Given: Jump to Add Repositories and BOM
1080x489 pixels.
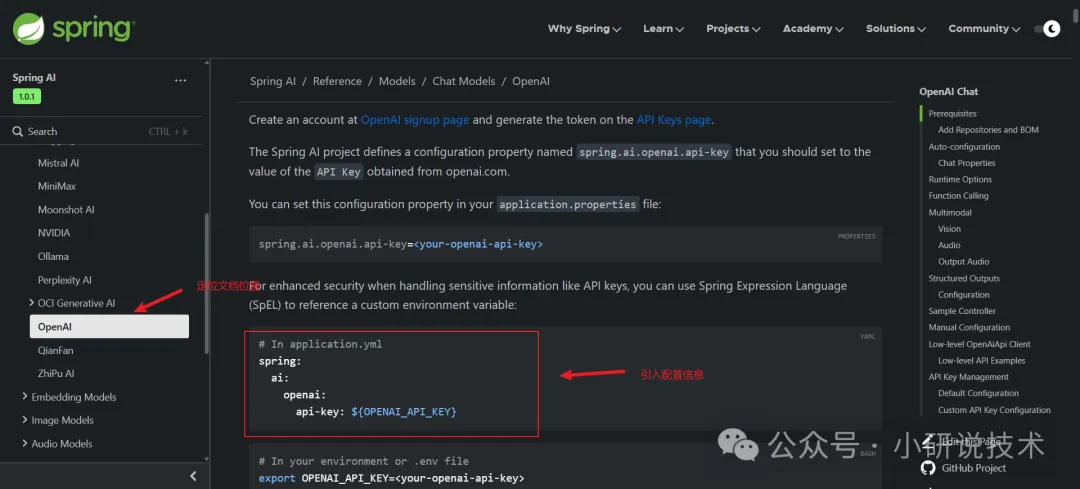Looking at the screenshot, I should 988,129.
